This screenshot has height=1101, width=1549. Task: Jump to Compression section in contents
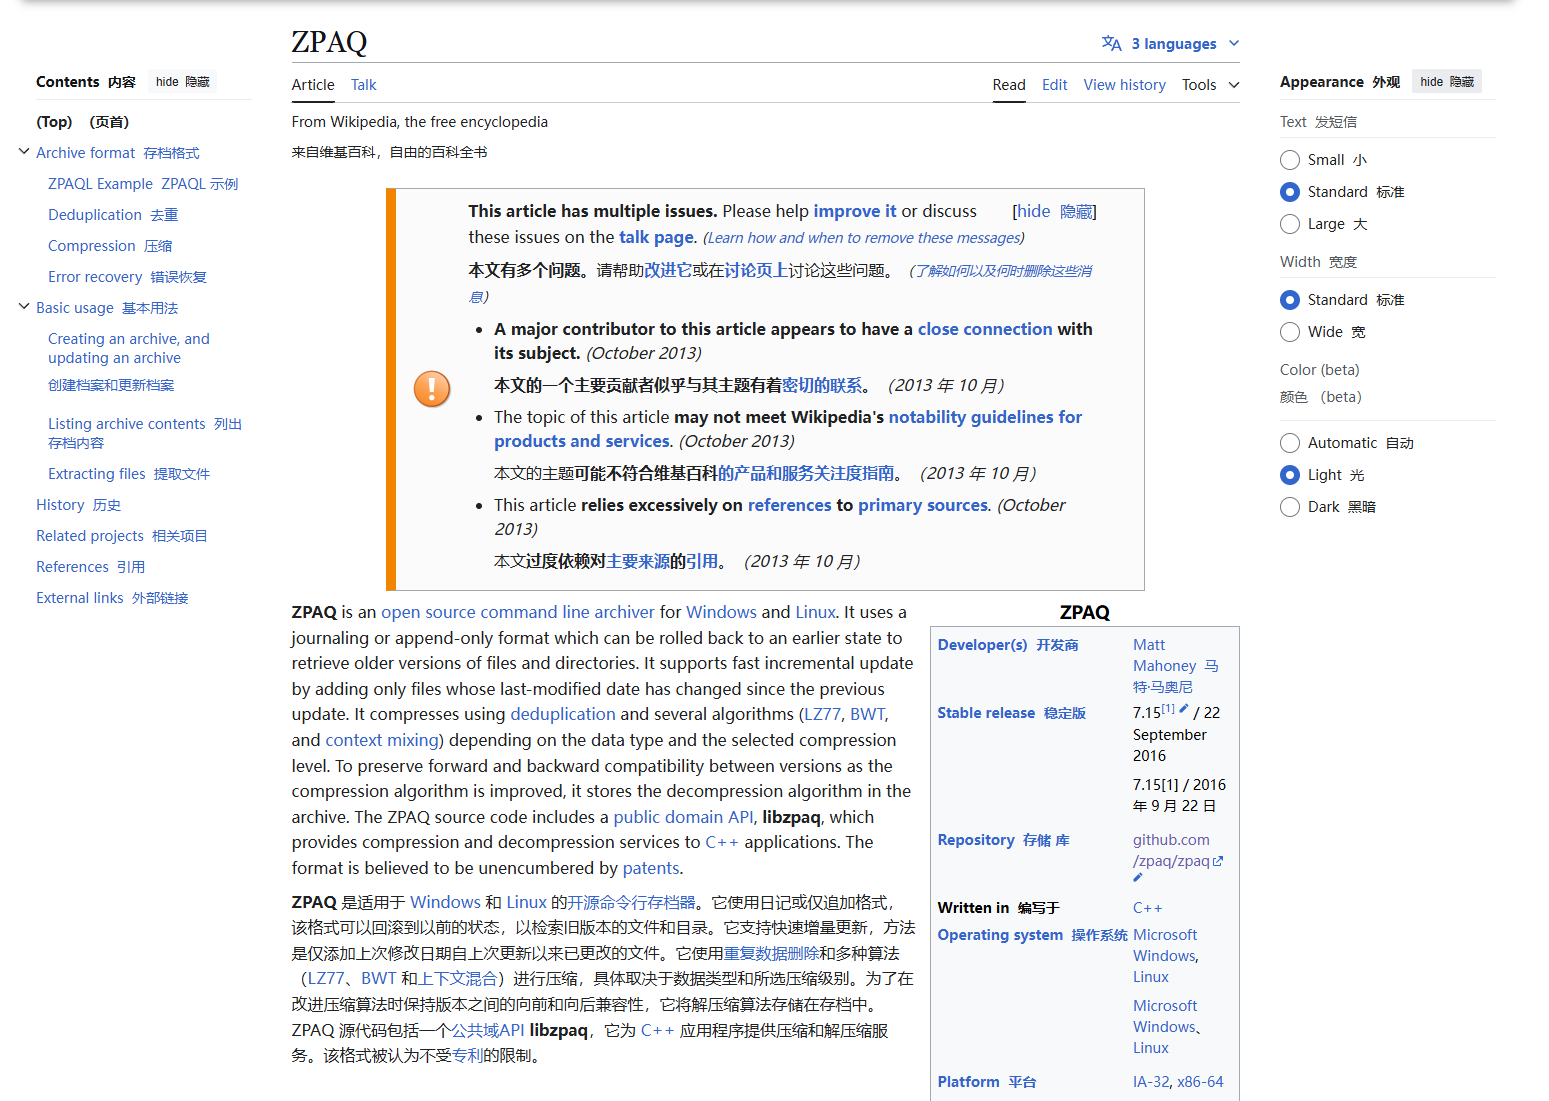[x=110, y=246]
